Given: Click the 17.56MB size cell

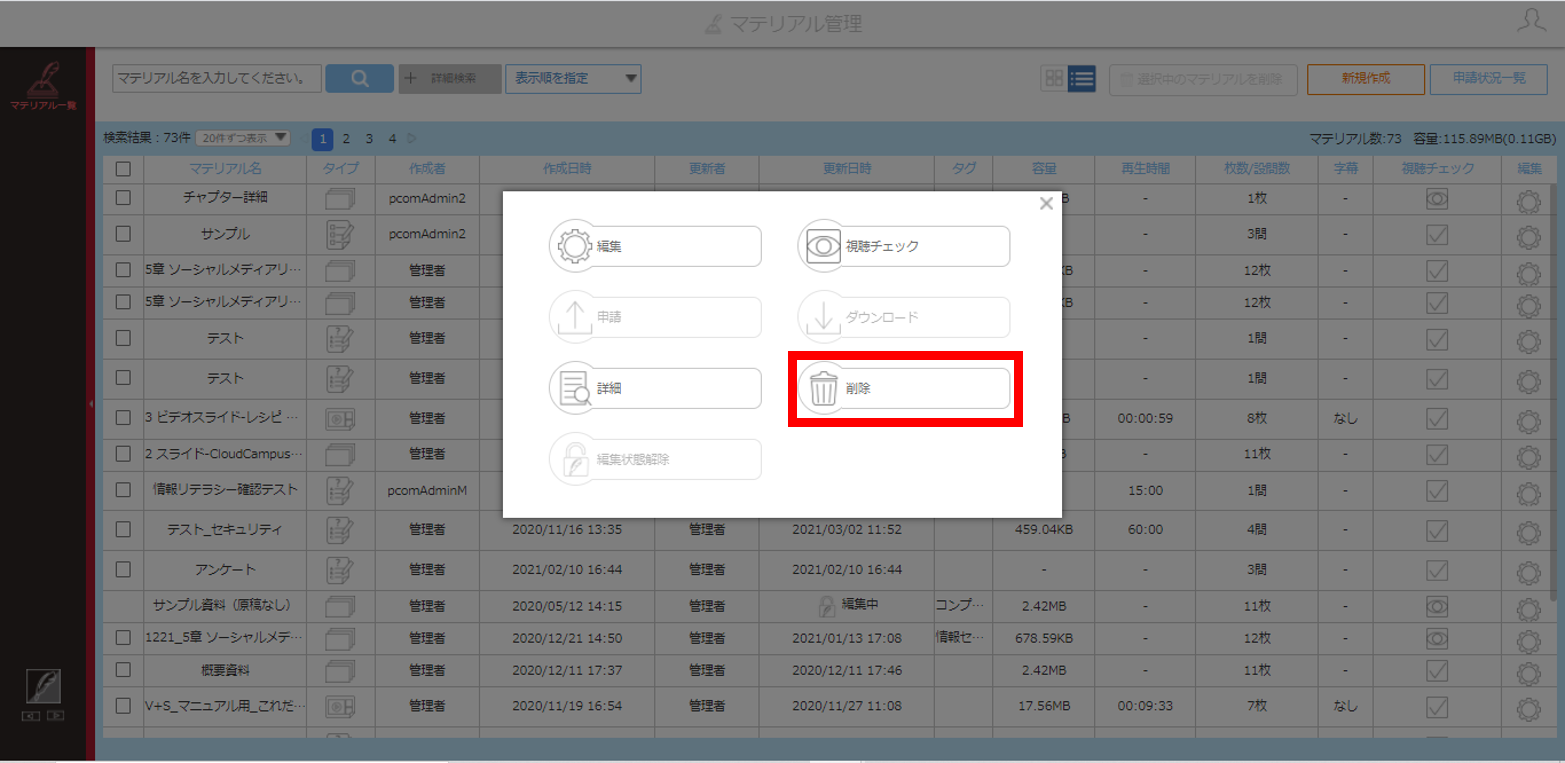Looking at the screenshot, I should click(1043, 706).
